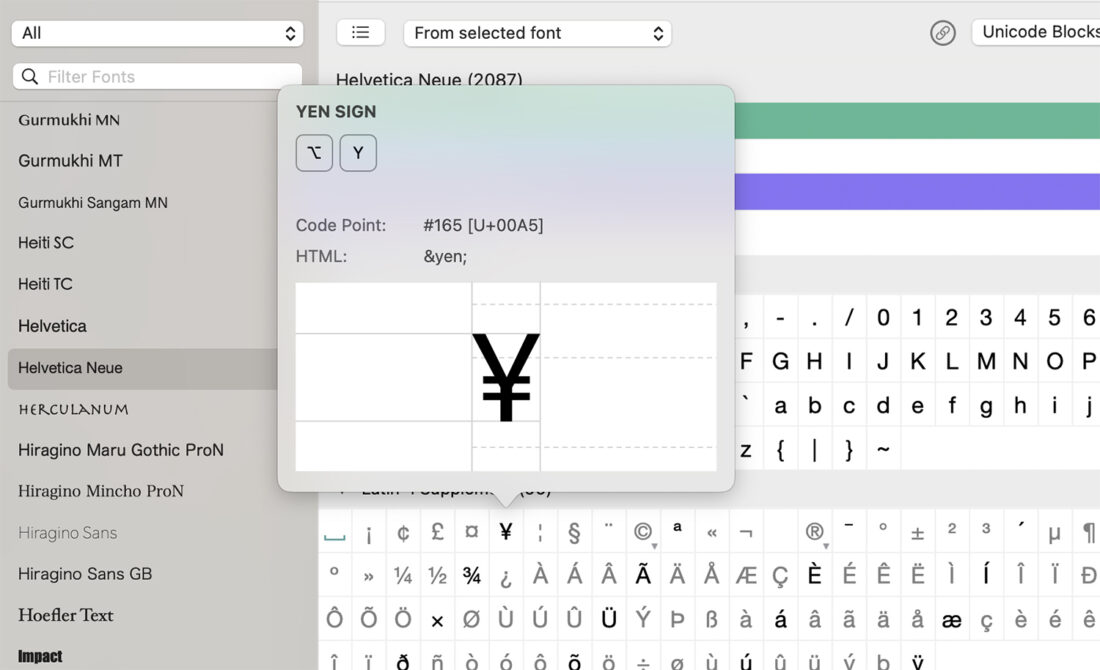Select the pound sign glyph in the grid
This screenshot has height=670, width=1100.
click(x=437, y=531)
